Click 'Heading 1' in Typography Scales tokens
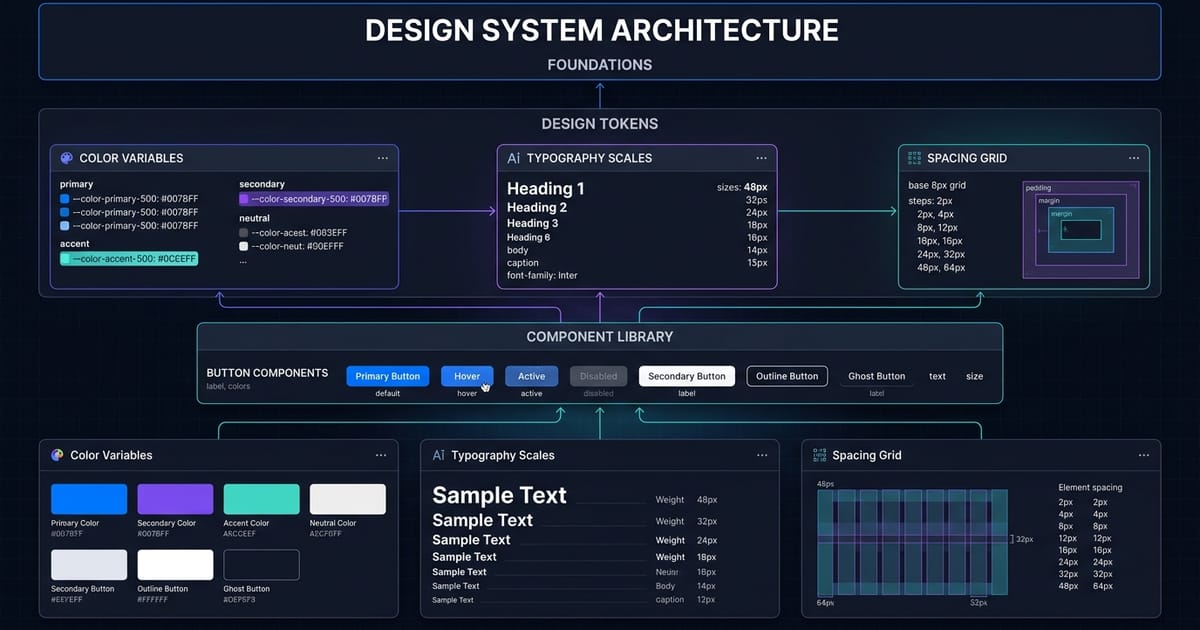Image resolution: width=1200 pixels, height=630 pixels. [x=546, y=188]
